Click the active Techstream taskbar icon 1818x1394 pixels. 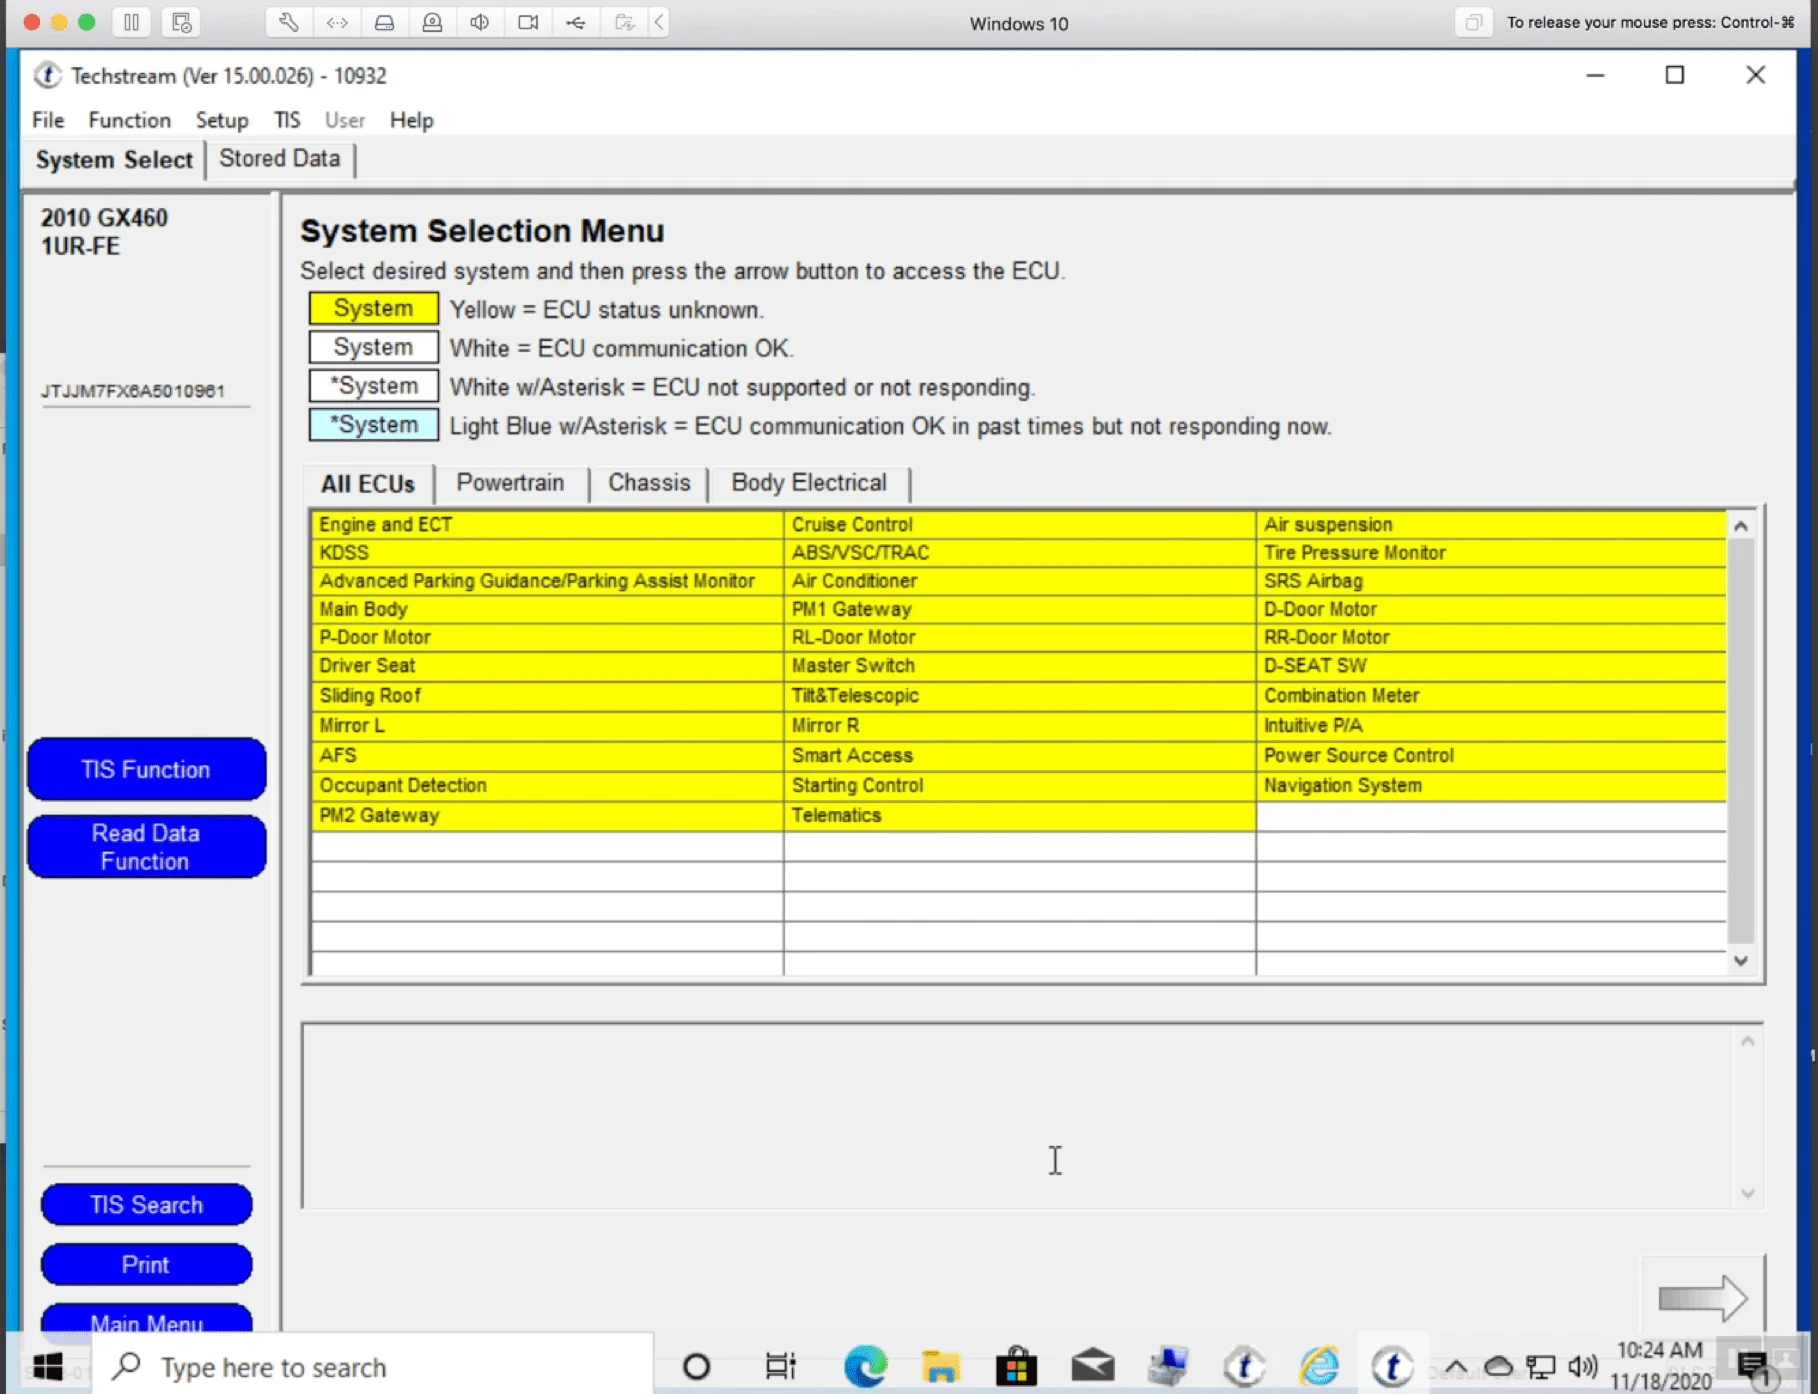1393,1366
